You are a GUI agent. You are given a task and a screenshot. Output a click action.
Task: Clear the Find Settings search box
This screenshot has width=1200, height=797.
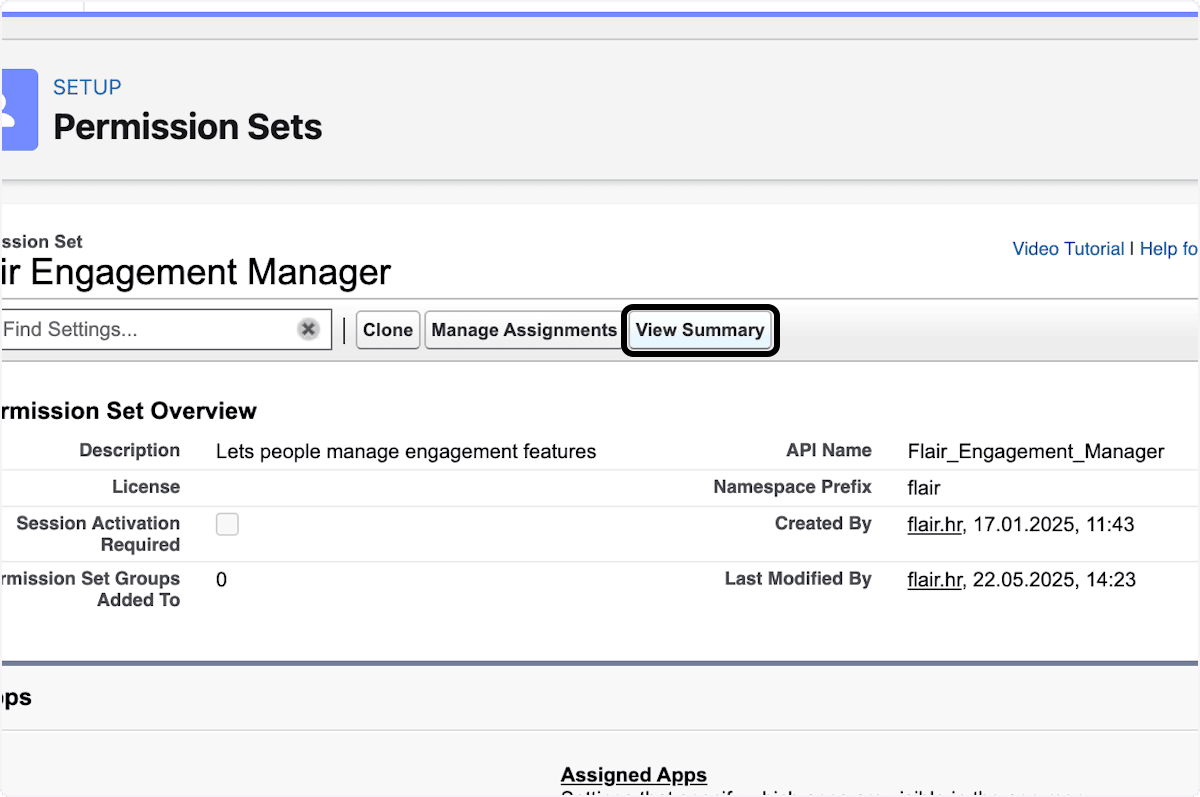308,329
